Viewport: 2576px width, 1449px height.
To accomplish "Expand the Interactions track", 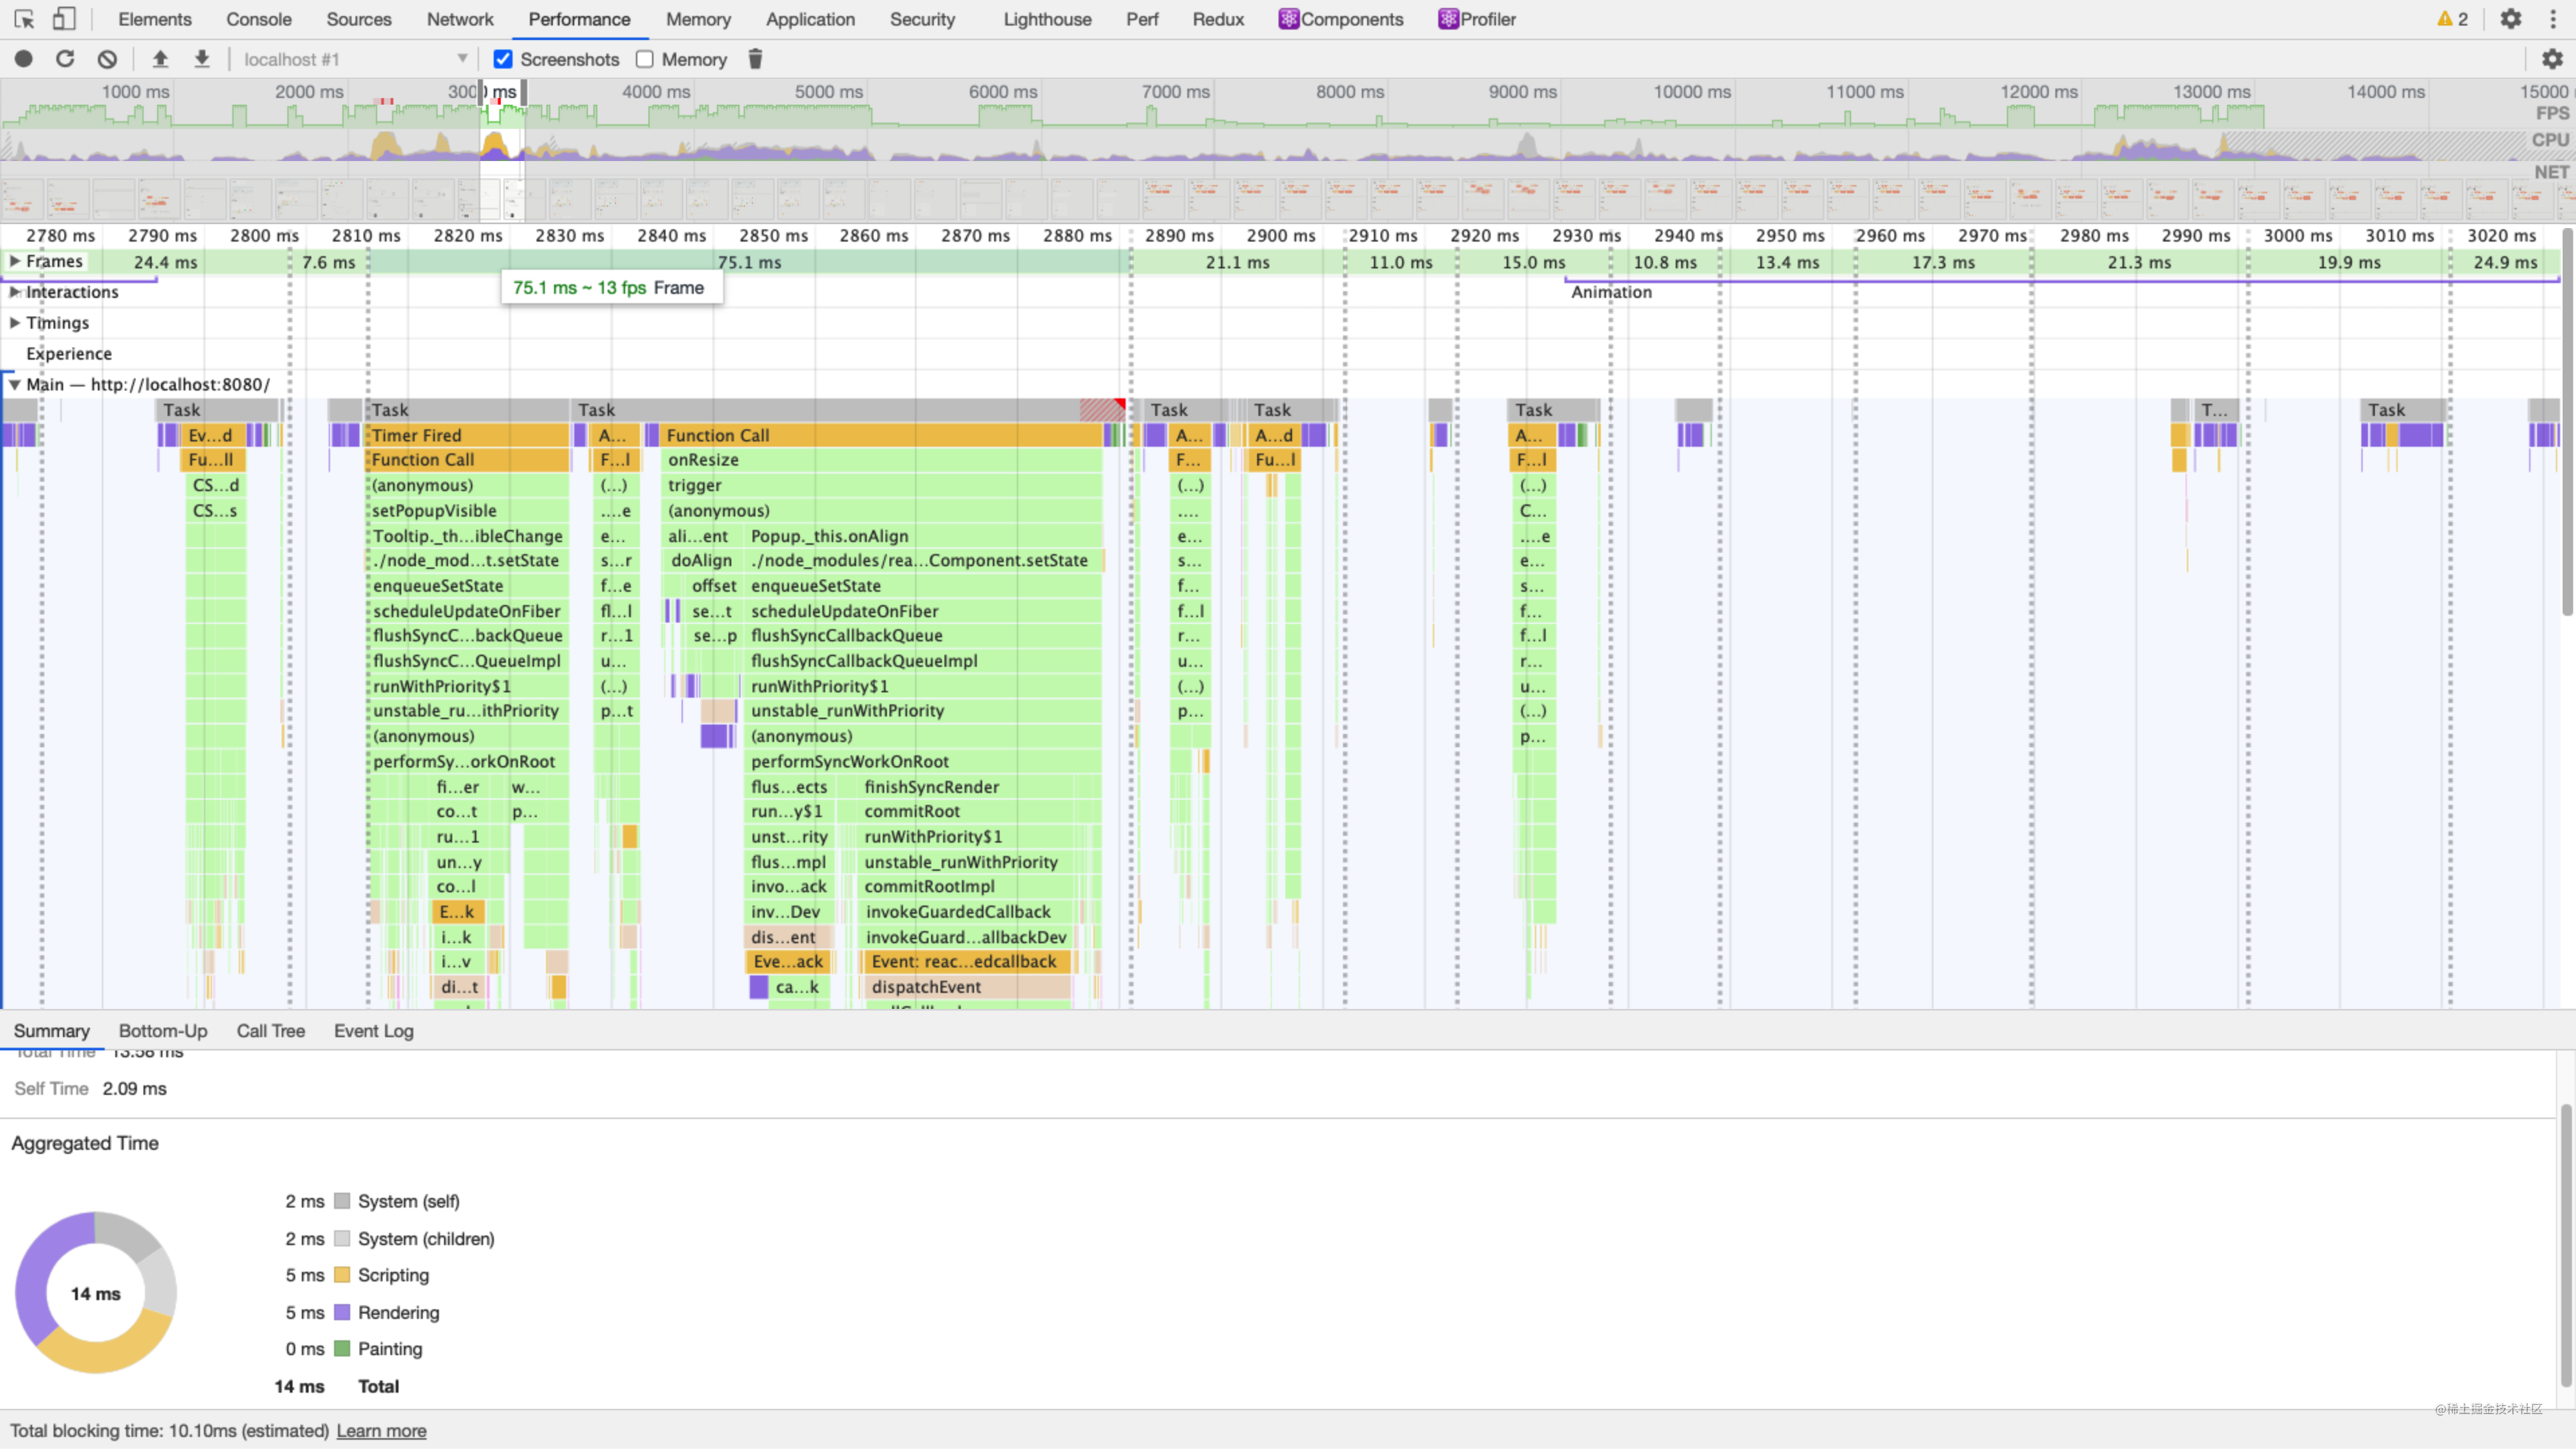I will tap(15, 292).
